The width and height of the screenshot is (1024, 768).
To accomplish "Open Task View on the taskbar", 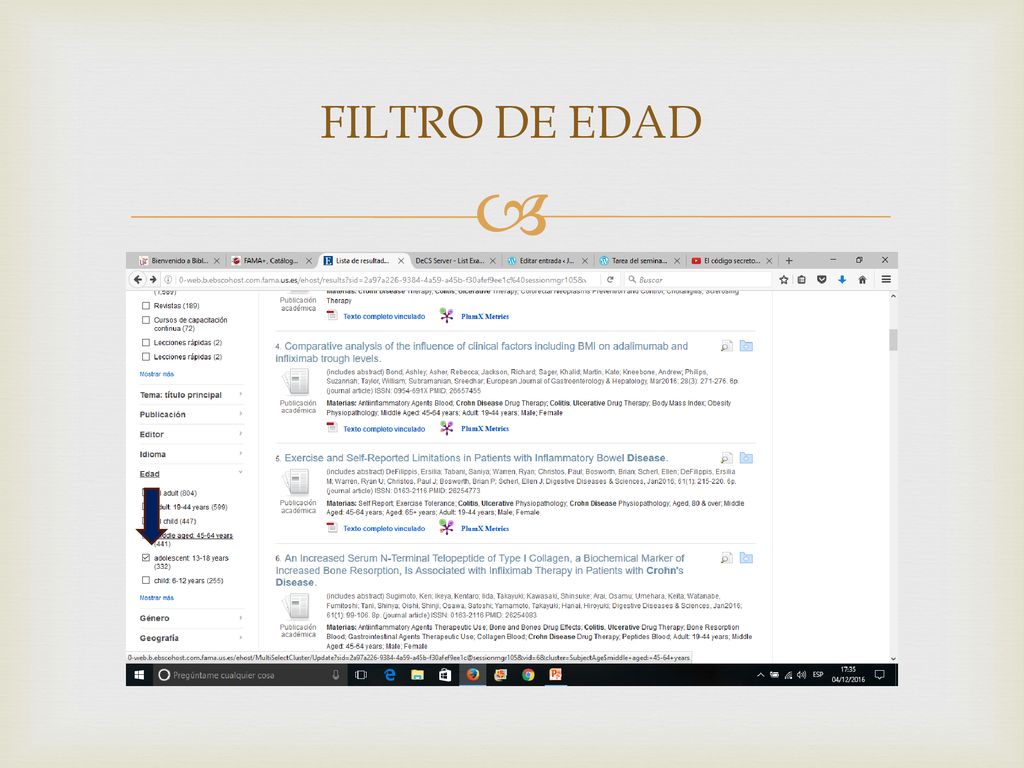I will (x=360, y=675).
